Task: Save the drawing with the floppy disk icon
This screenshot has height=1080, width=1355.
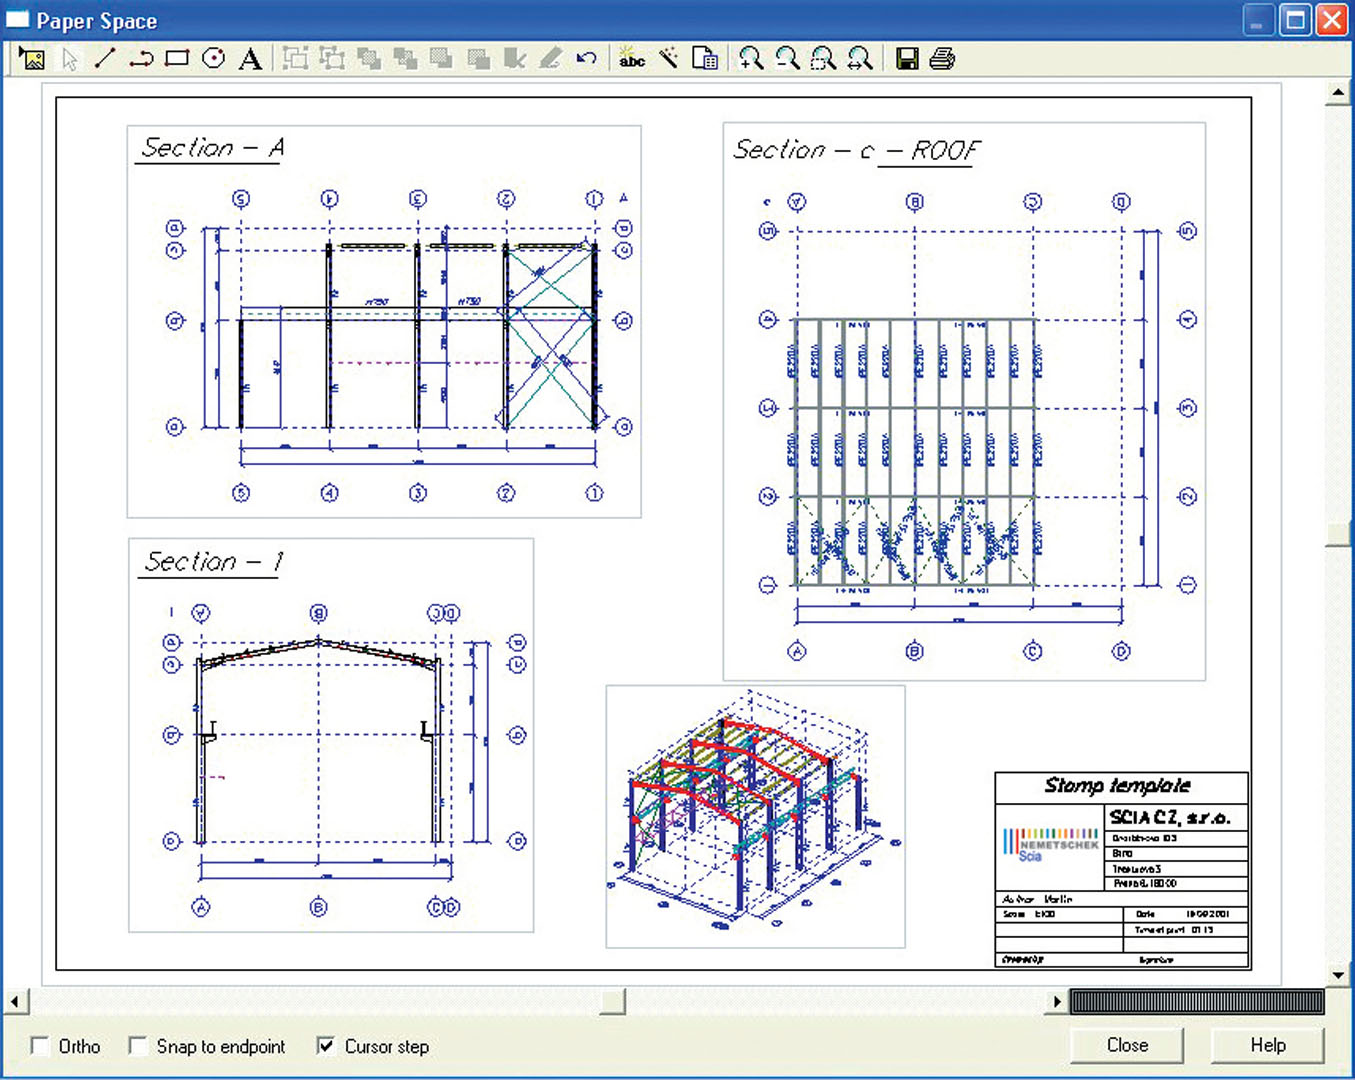Action: click(x=907, y=59)
